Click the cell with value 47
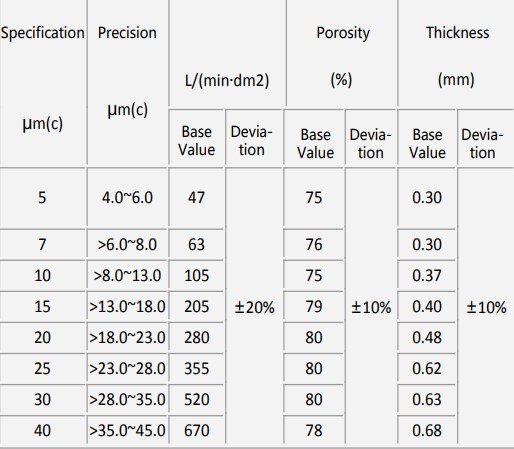Screen dimensions: 514x449 [x=196, y=197]
